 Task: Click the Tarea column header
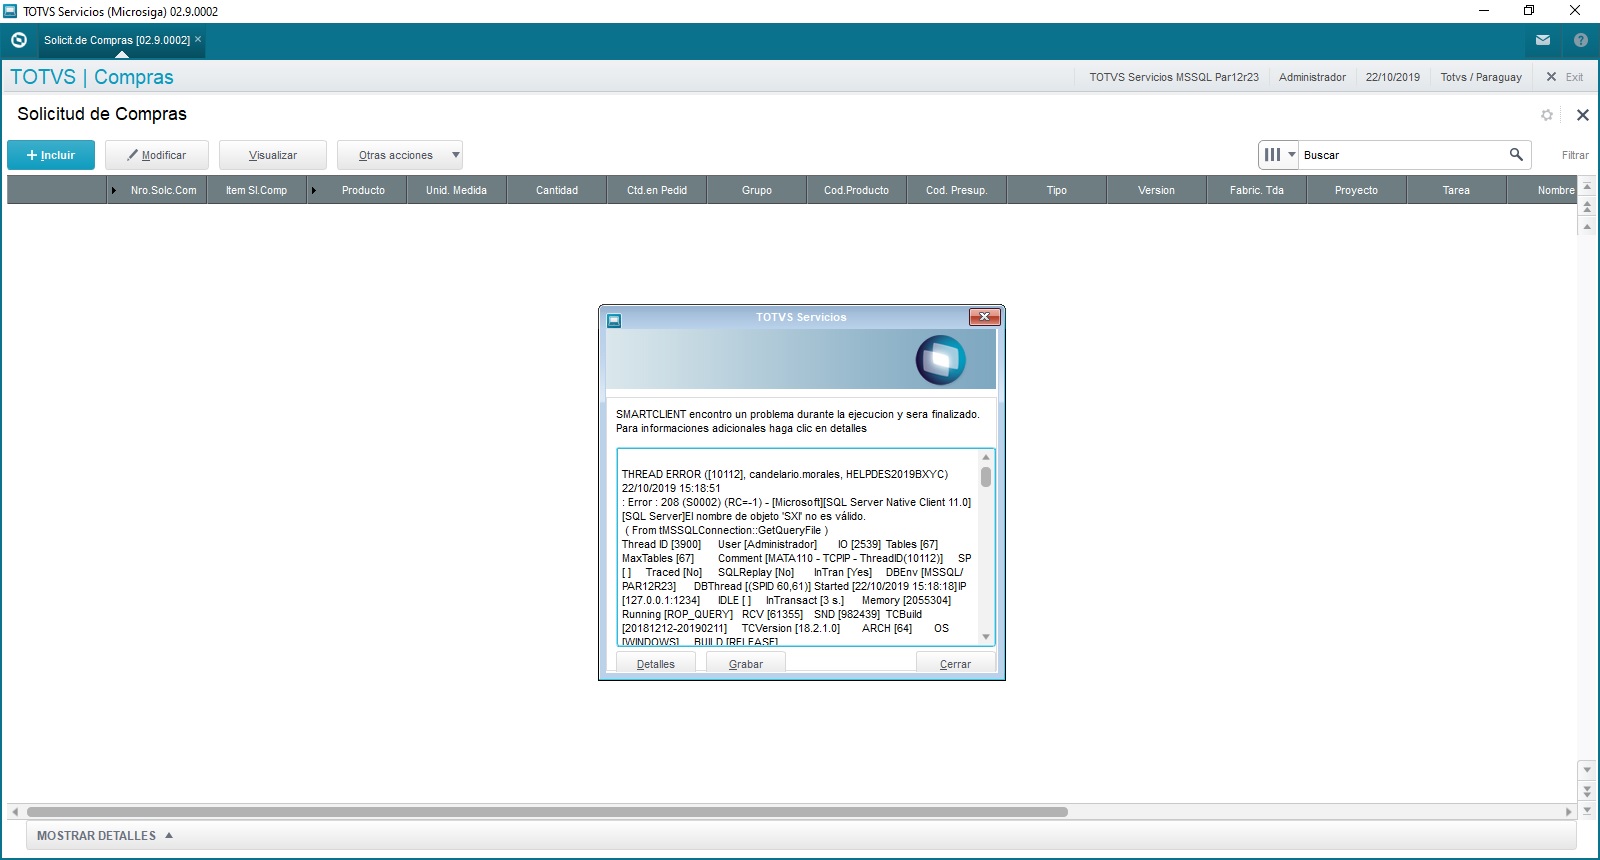click(x=1457, y=190)
